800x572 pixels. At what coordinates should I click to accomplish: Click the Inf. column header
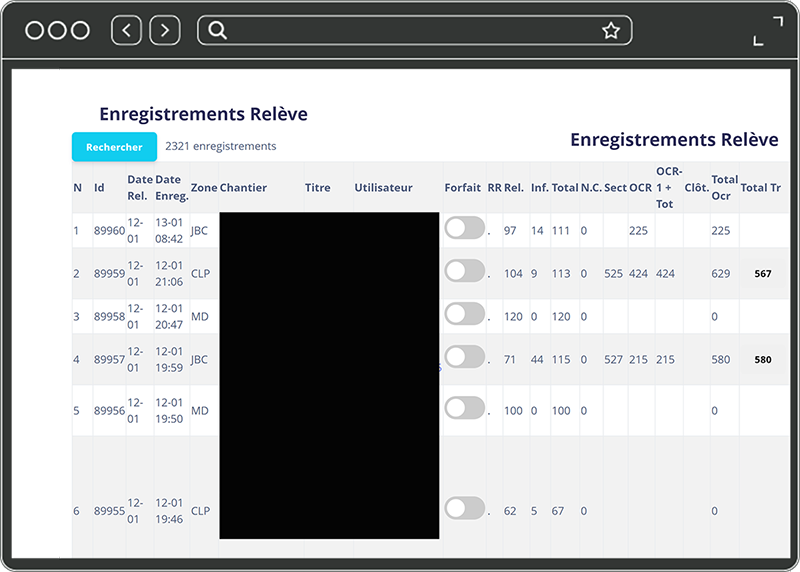pyautogui.click(x=540, y=188)
